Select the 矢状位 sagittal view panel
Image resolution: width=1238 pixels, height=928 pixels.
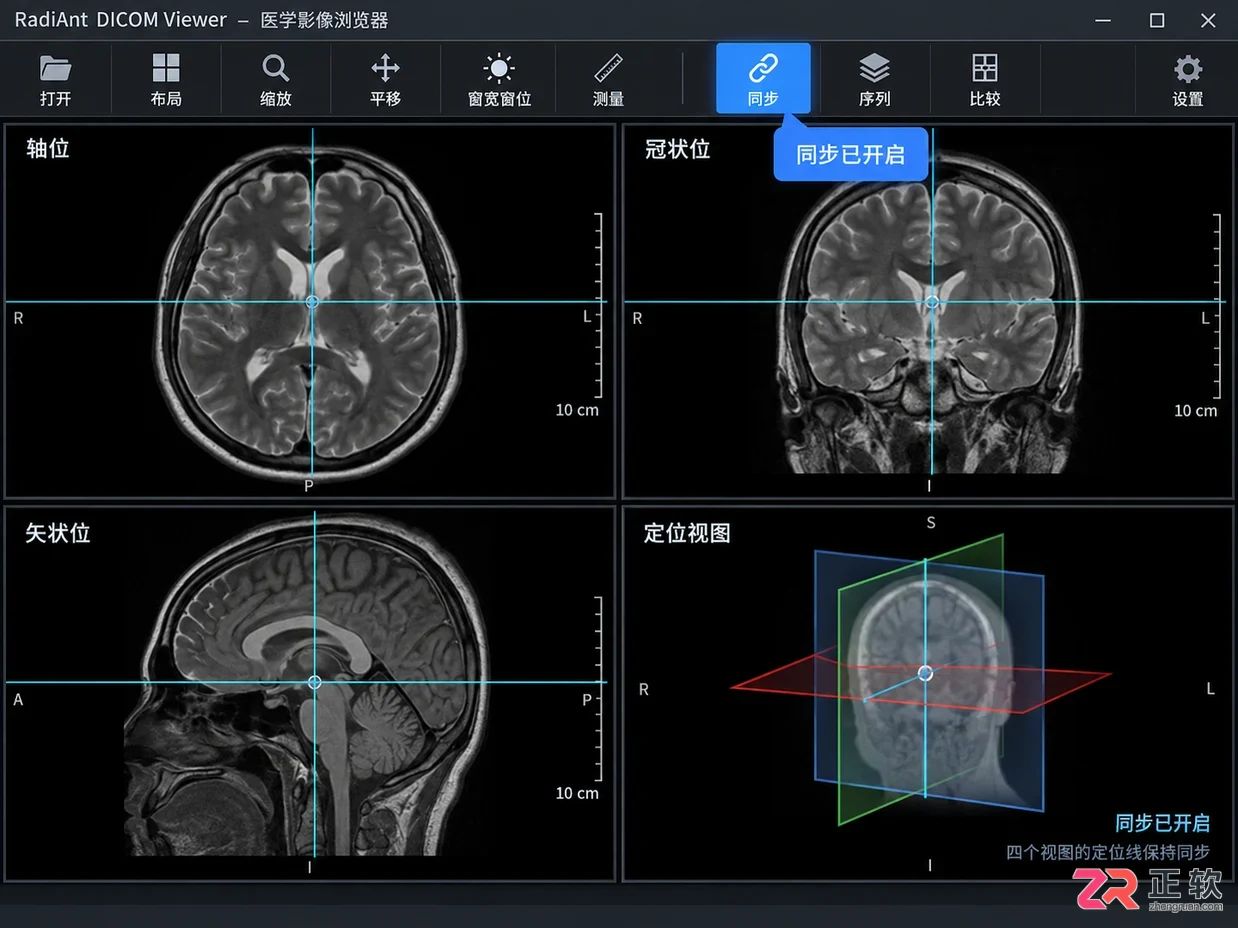click(x=310, y=693)
